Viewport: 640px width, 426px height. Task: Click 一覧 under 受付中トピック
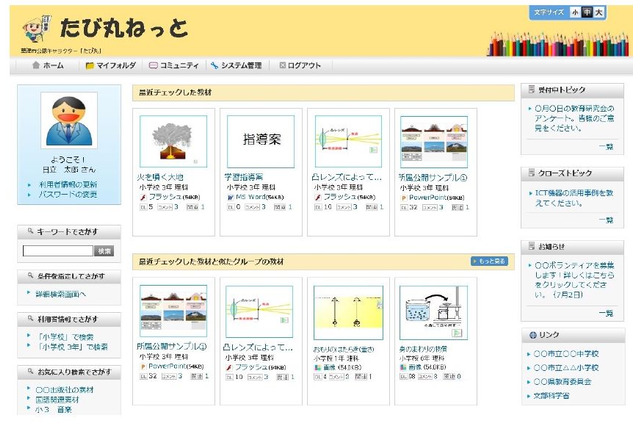[x=606, y=147]
